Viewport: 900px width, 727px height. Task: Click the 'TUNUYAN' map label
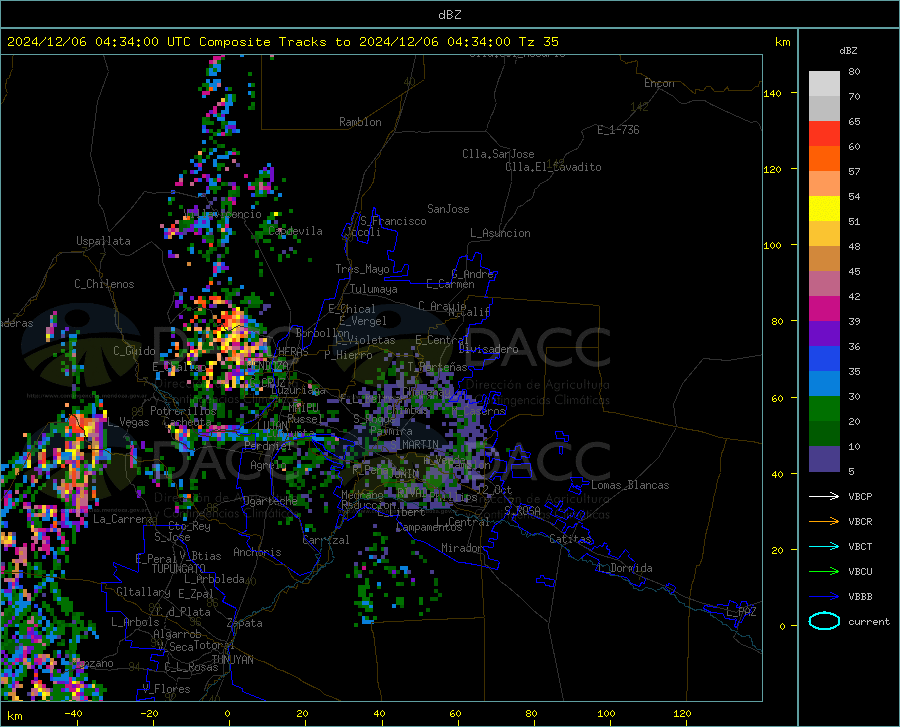tap(232, 659)
